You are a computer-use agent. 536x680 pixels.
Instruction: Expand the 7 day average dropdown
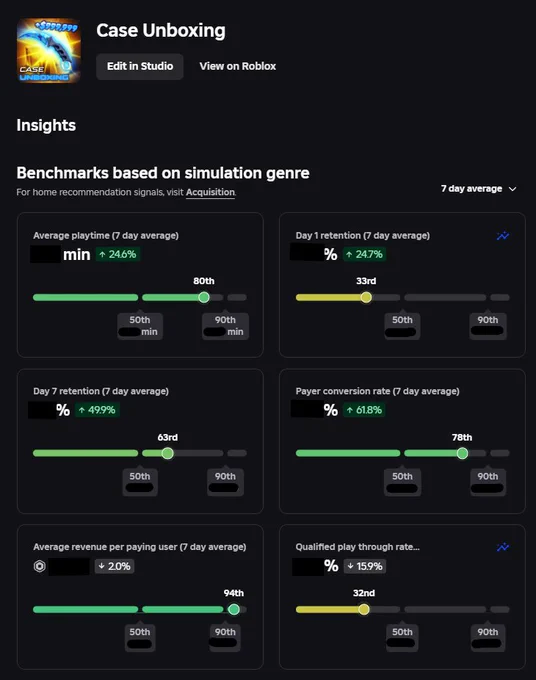[479, 189]
